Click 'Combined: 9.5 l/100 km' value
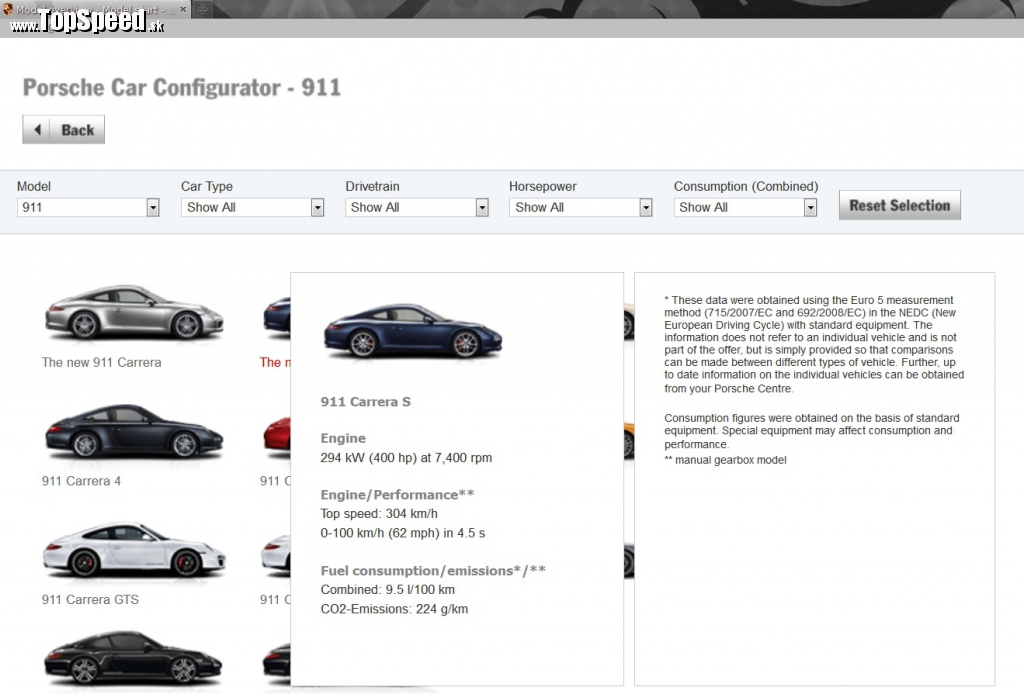The height and width of the screenshot is (694, 1024). [387, 590]
